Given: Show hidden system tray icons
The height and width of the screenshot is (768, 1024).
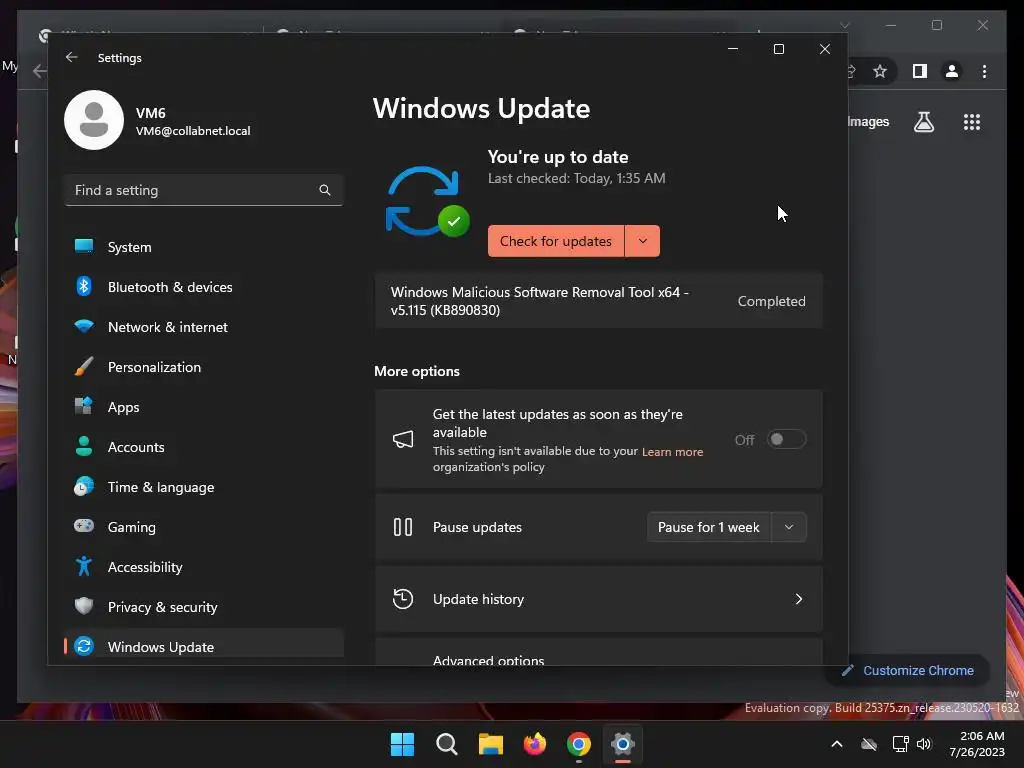Looking at the screenshot, I should 837,744.
